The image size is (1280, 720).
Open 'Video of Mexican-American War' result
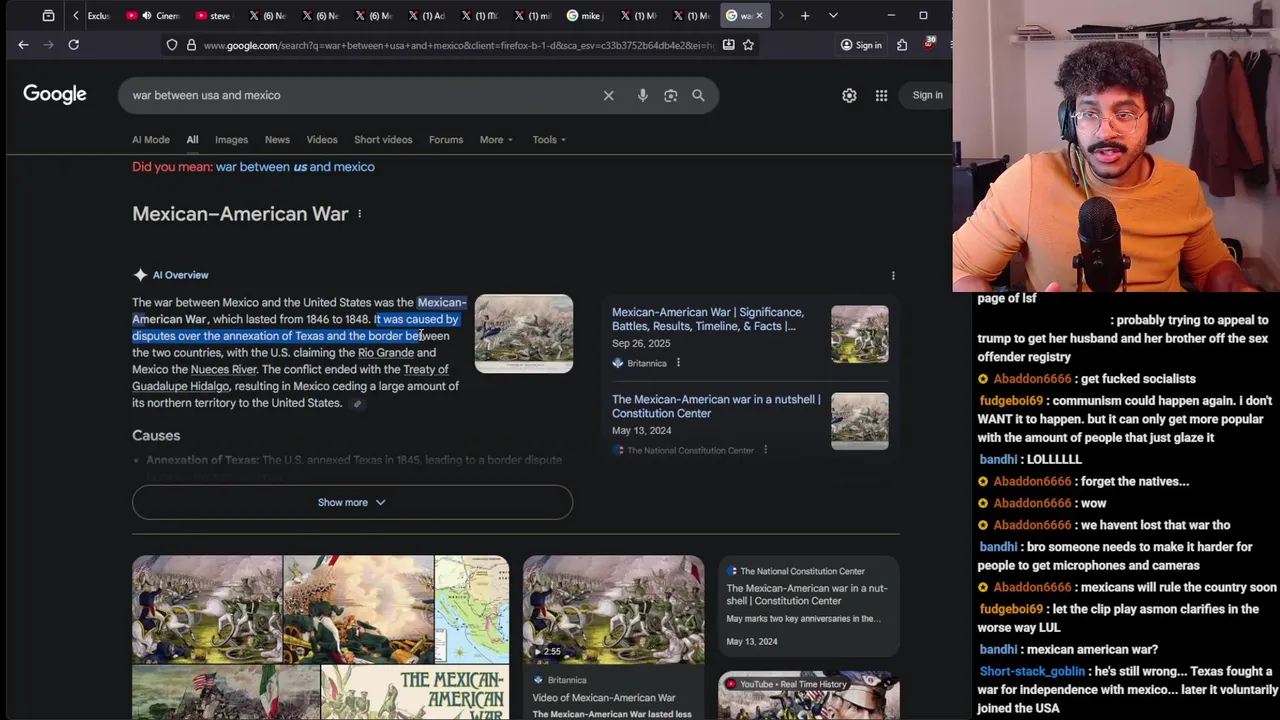tap(604, 698)
